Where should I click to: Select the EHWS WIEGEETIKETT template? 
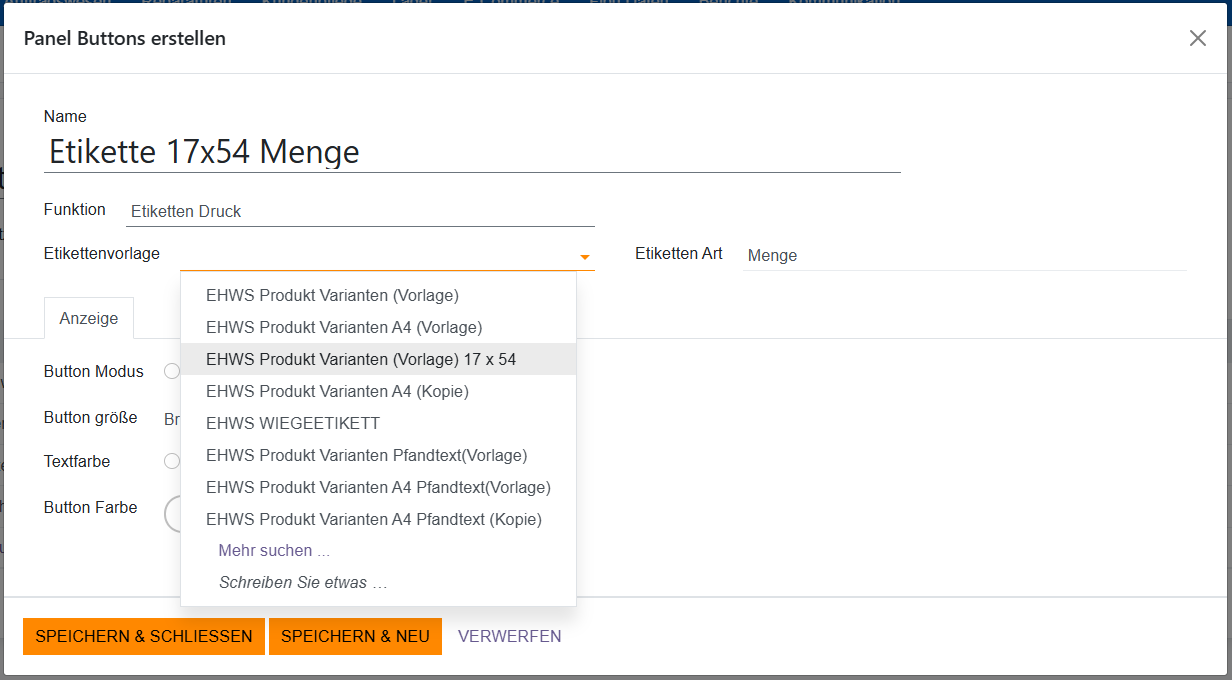click(293, 423)
